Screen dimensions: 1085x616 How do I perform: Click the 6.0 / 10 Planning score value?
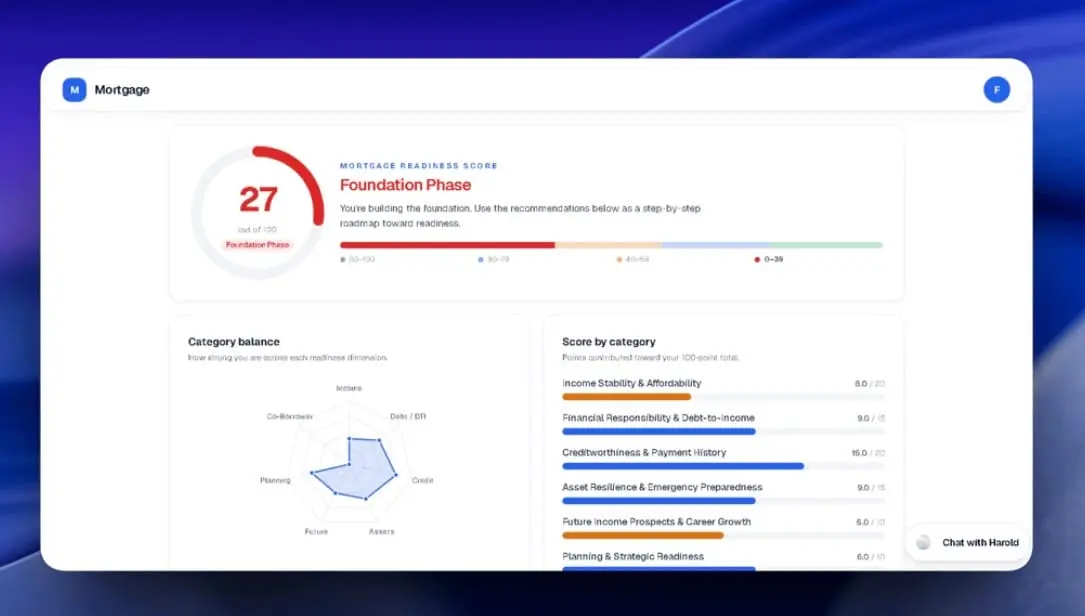click(x=870, y=557)
